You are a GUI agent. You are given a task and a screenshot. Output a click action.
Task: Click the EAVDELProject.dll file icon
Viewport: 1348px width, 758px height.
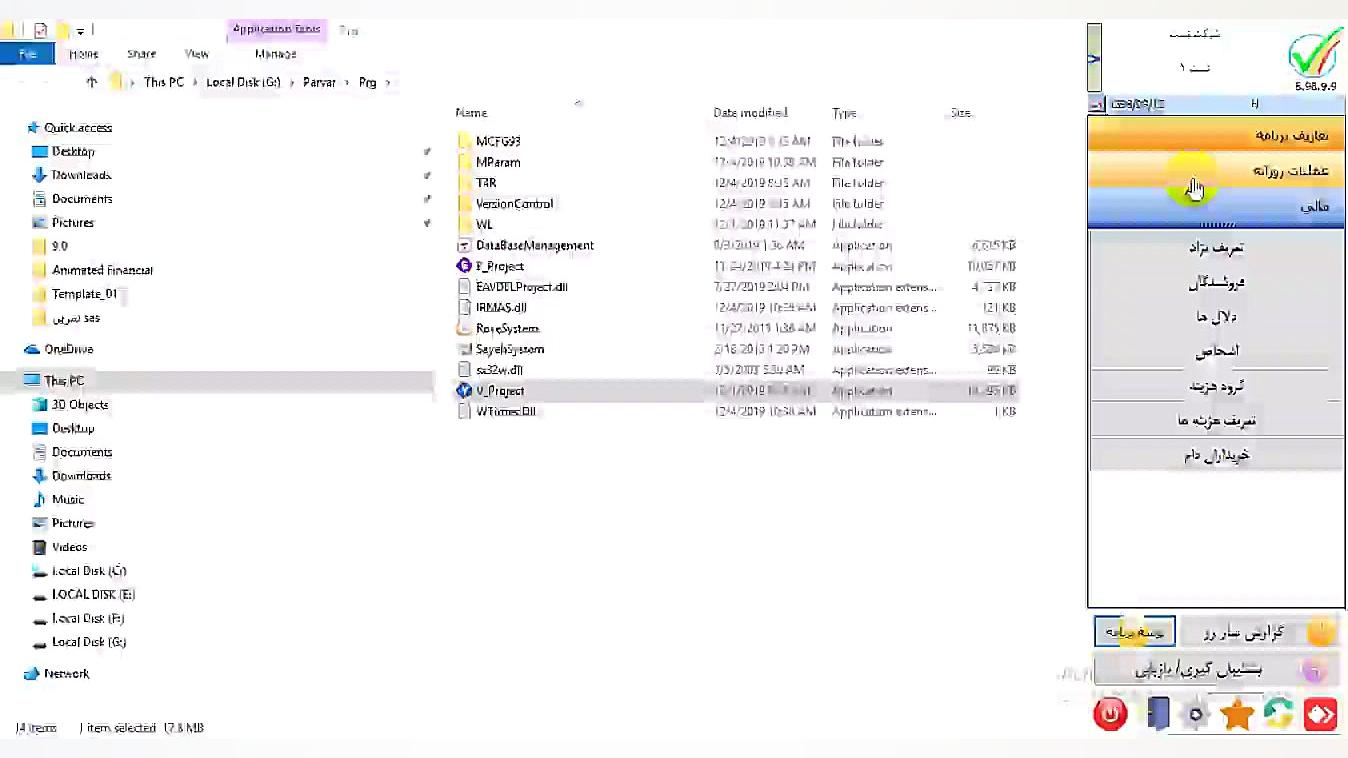(464, 287)
